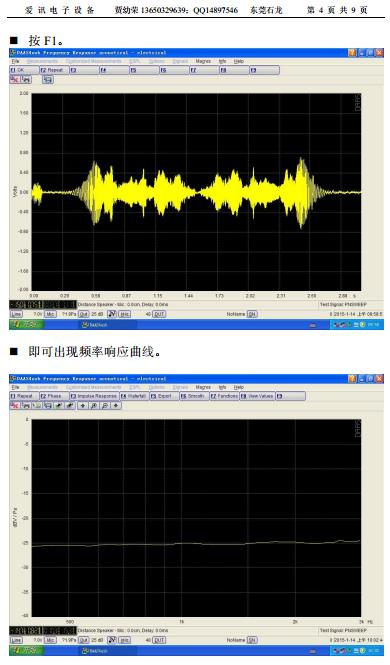The width and height of the screenshot is (390, 665).
Task: Click the speaker icon in lower window status bar
Action: (x=111, y=640)
